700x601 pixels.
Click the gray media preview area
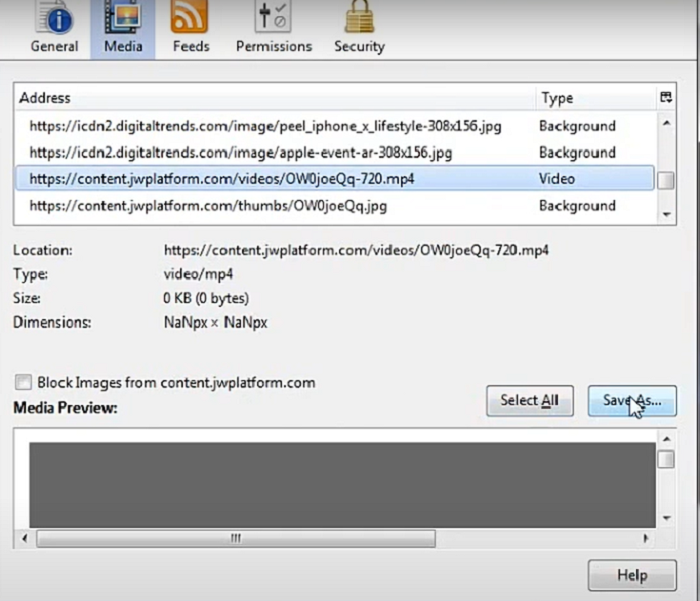(342, 485)
